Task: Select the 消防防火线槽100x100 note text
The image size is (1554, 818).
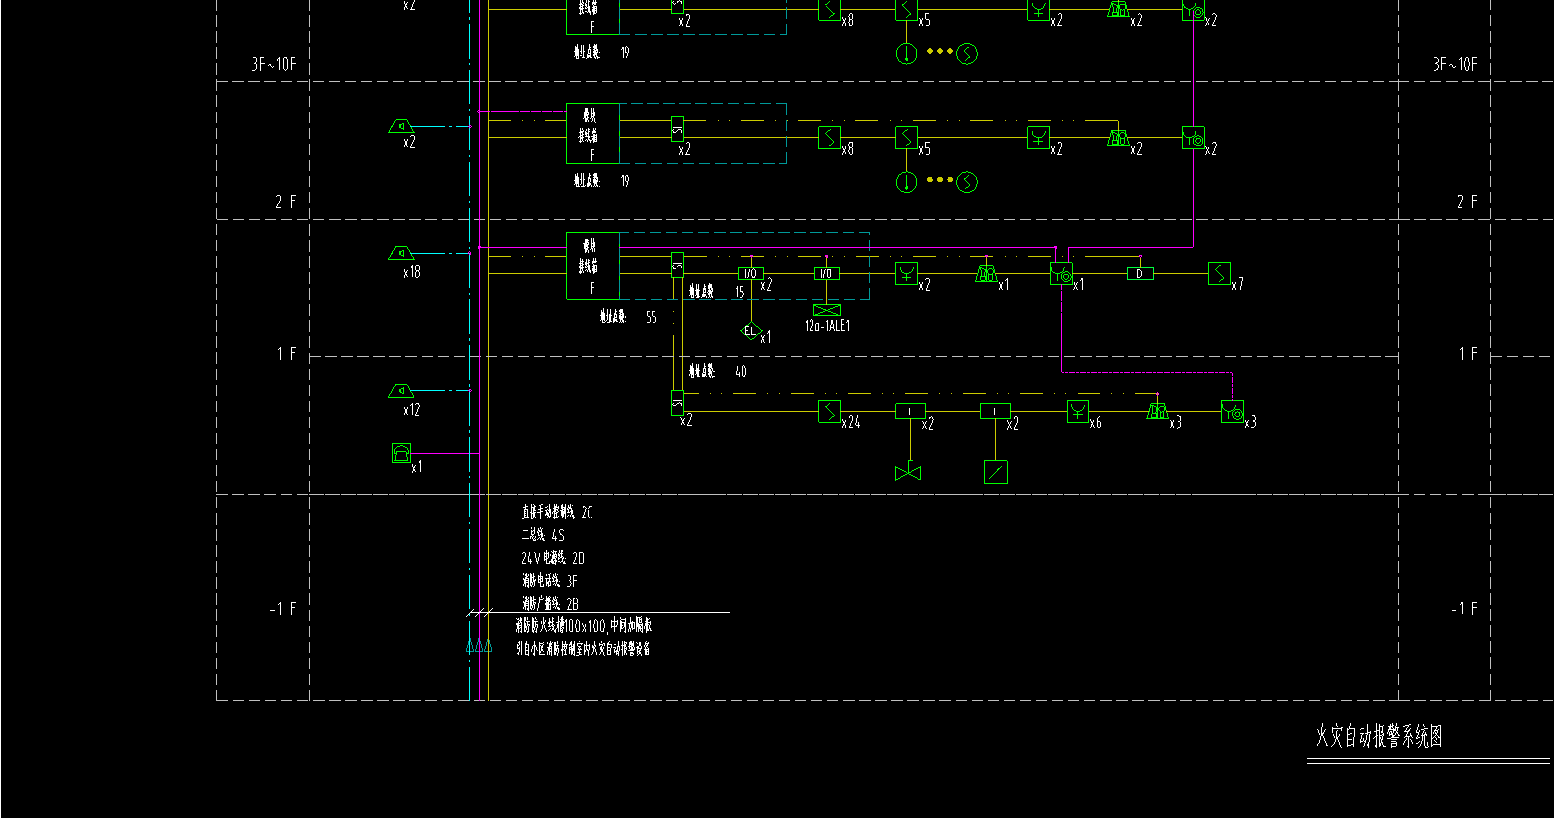Action: coord(584,625)
